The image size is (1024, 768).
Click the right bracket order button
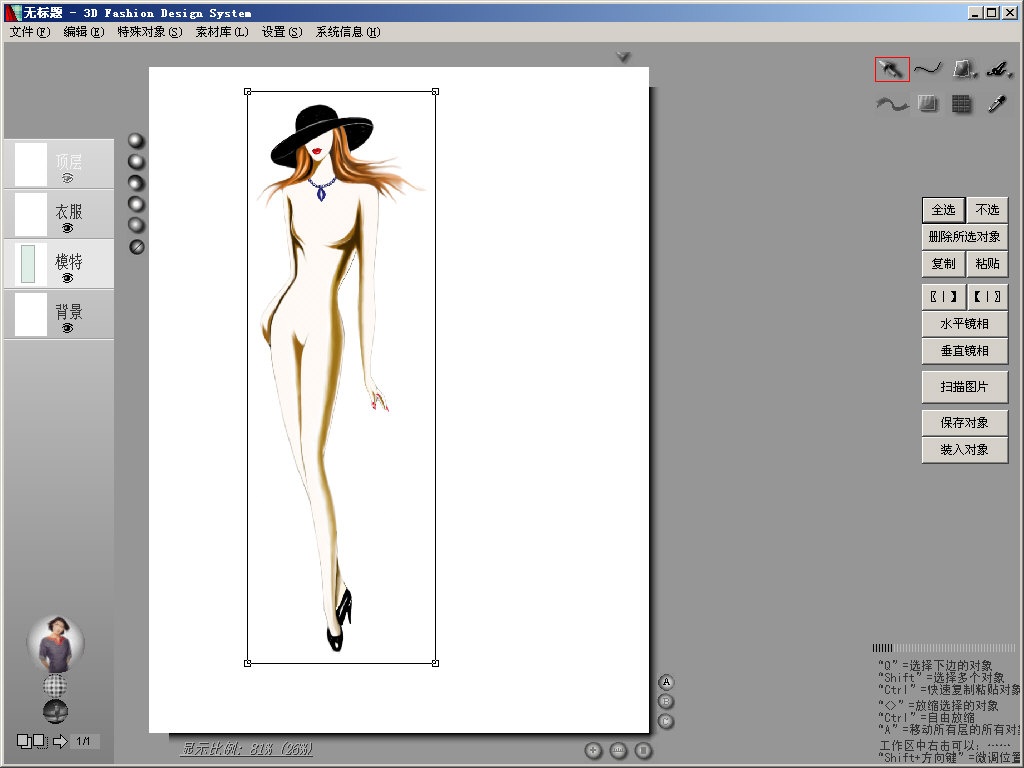tap(987, 296)
